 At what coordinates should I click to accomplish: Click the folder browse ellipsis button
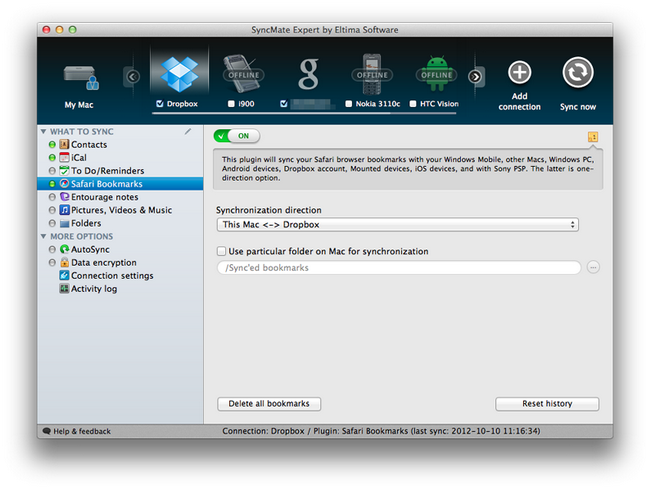(593, 267)
